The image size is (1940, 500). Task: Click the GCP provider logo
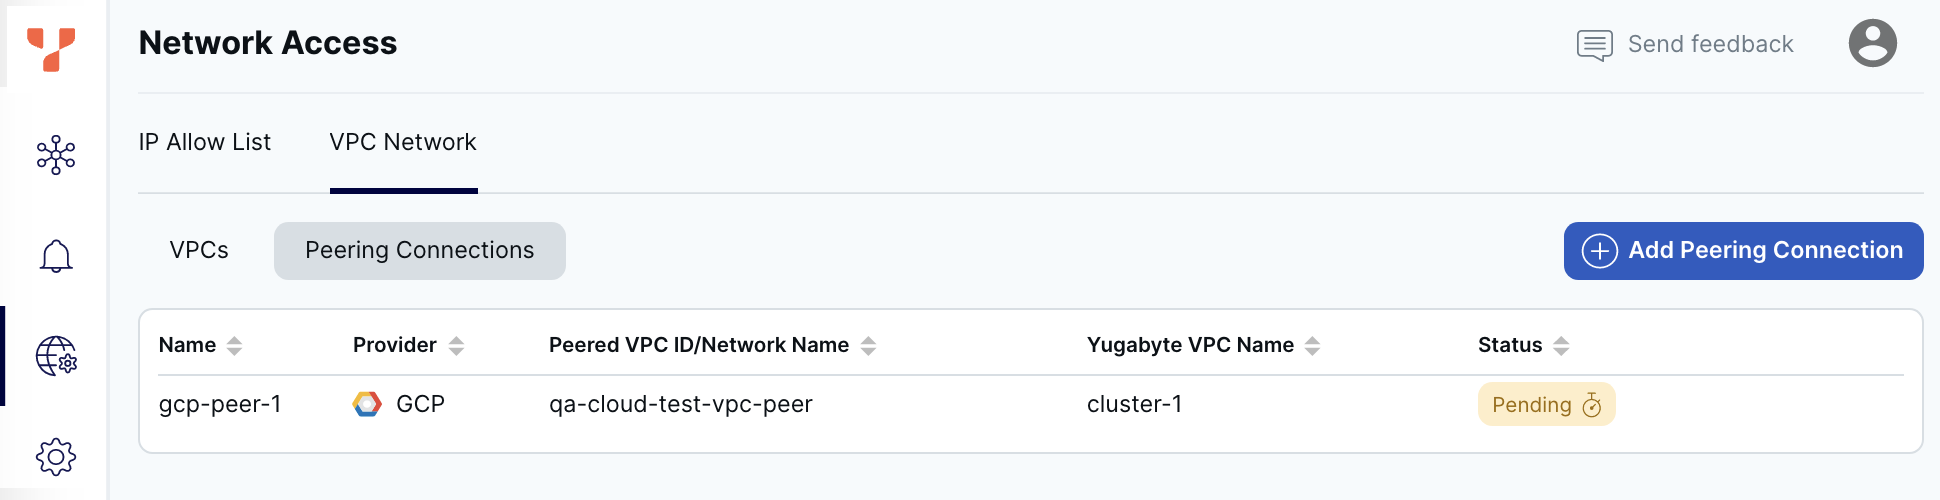coord(367,404)
